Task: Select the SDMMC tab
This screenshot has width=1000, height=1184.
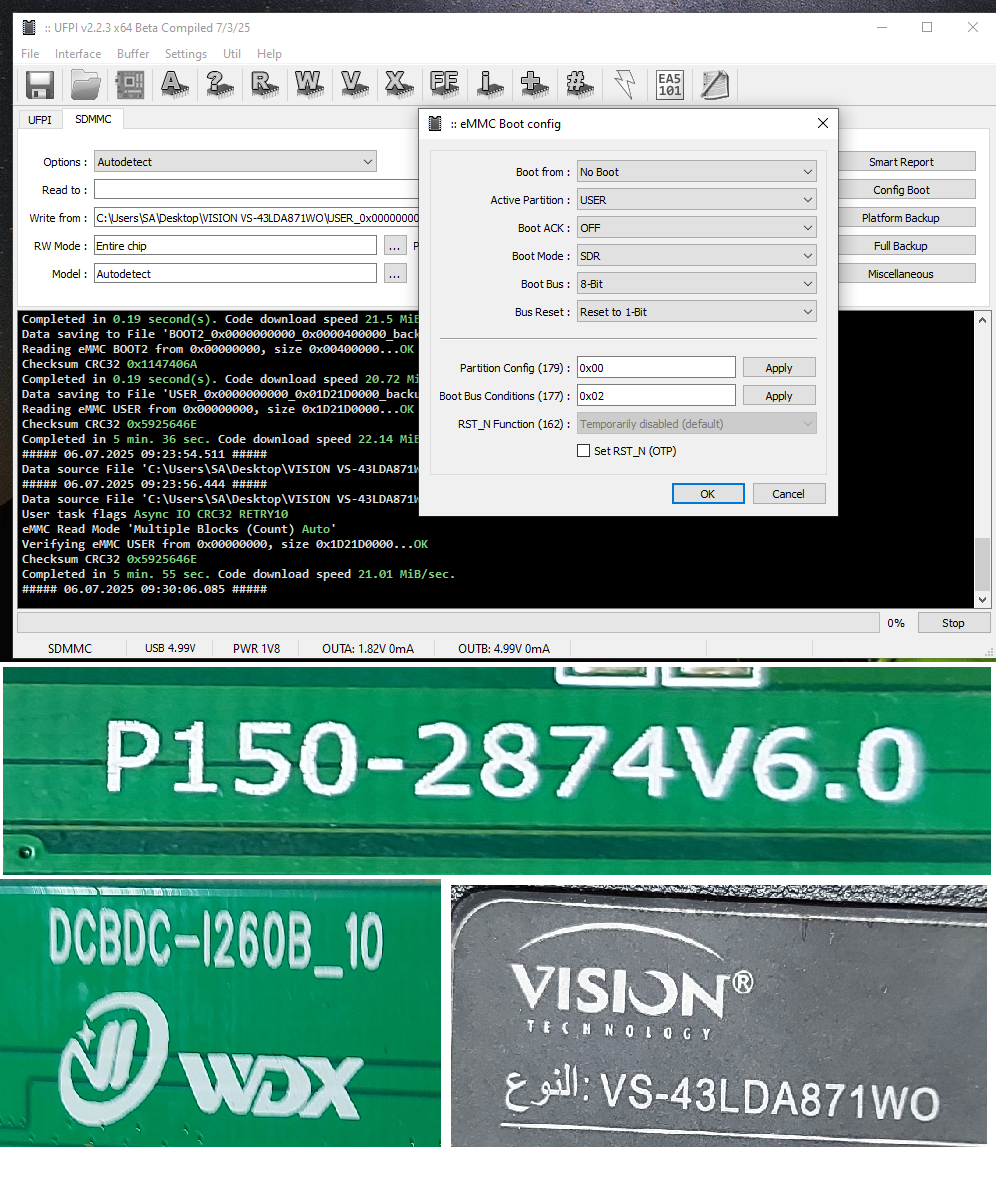Action: click(93, 119)
